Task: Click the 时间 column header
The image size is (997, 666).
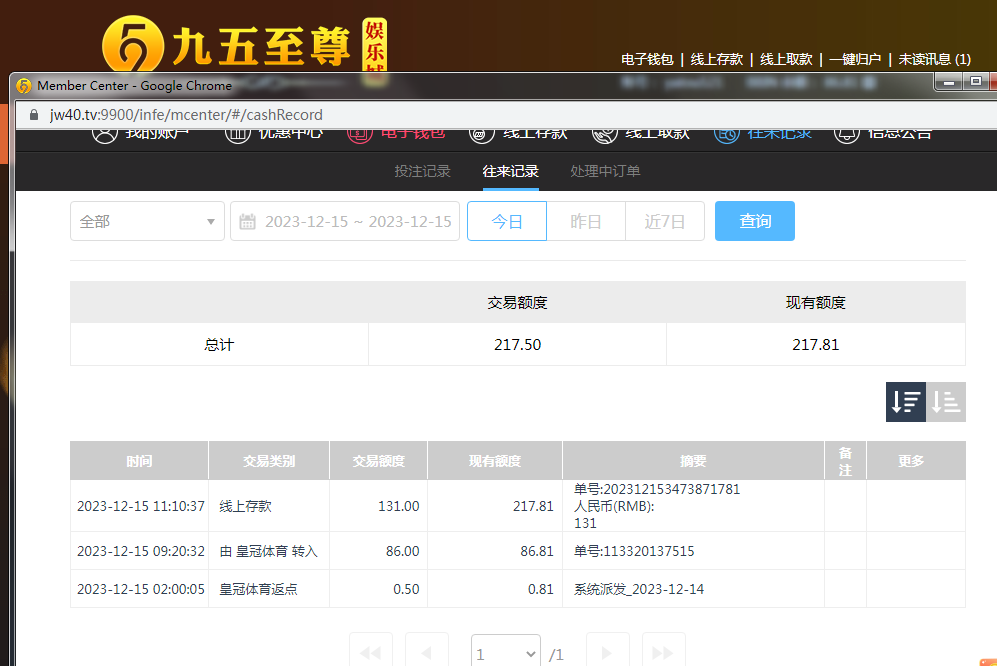Action: coord(139,461)
